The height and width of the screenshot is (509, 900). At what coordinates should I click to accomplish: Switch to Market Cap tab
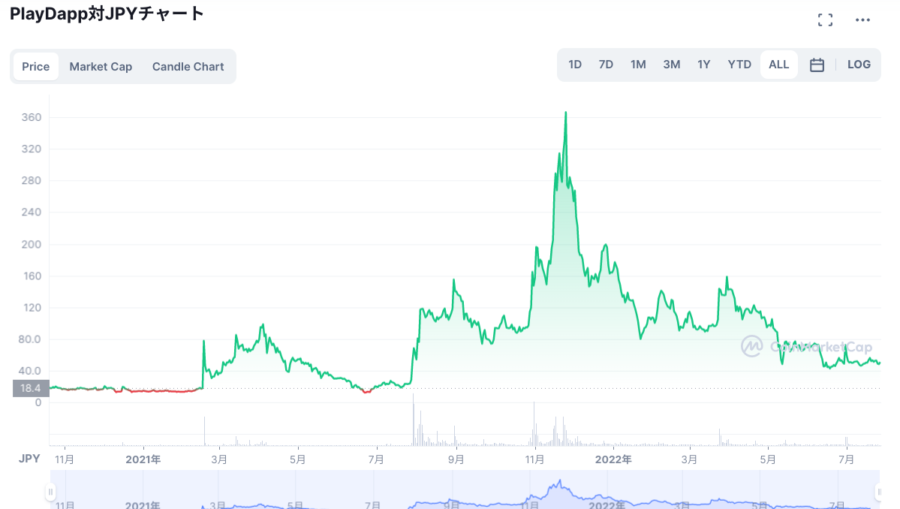coord(100,67)
